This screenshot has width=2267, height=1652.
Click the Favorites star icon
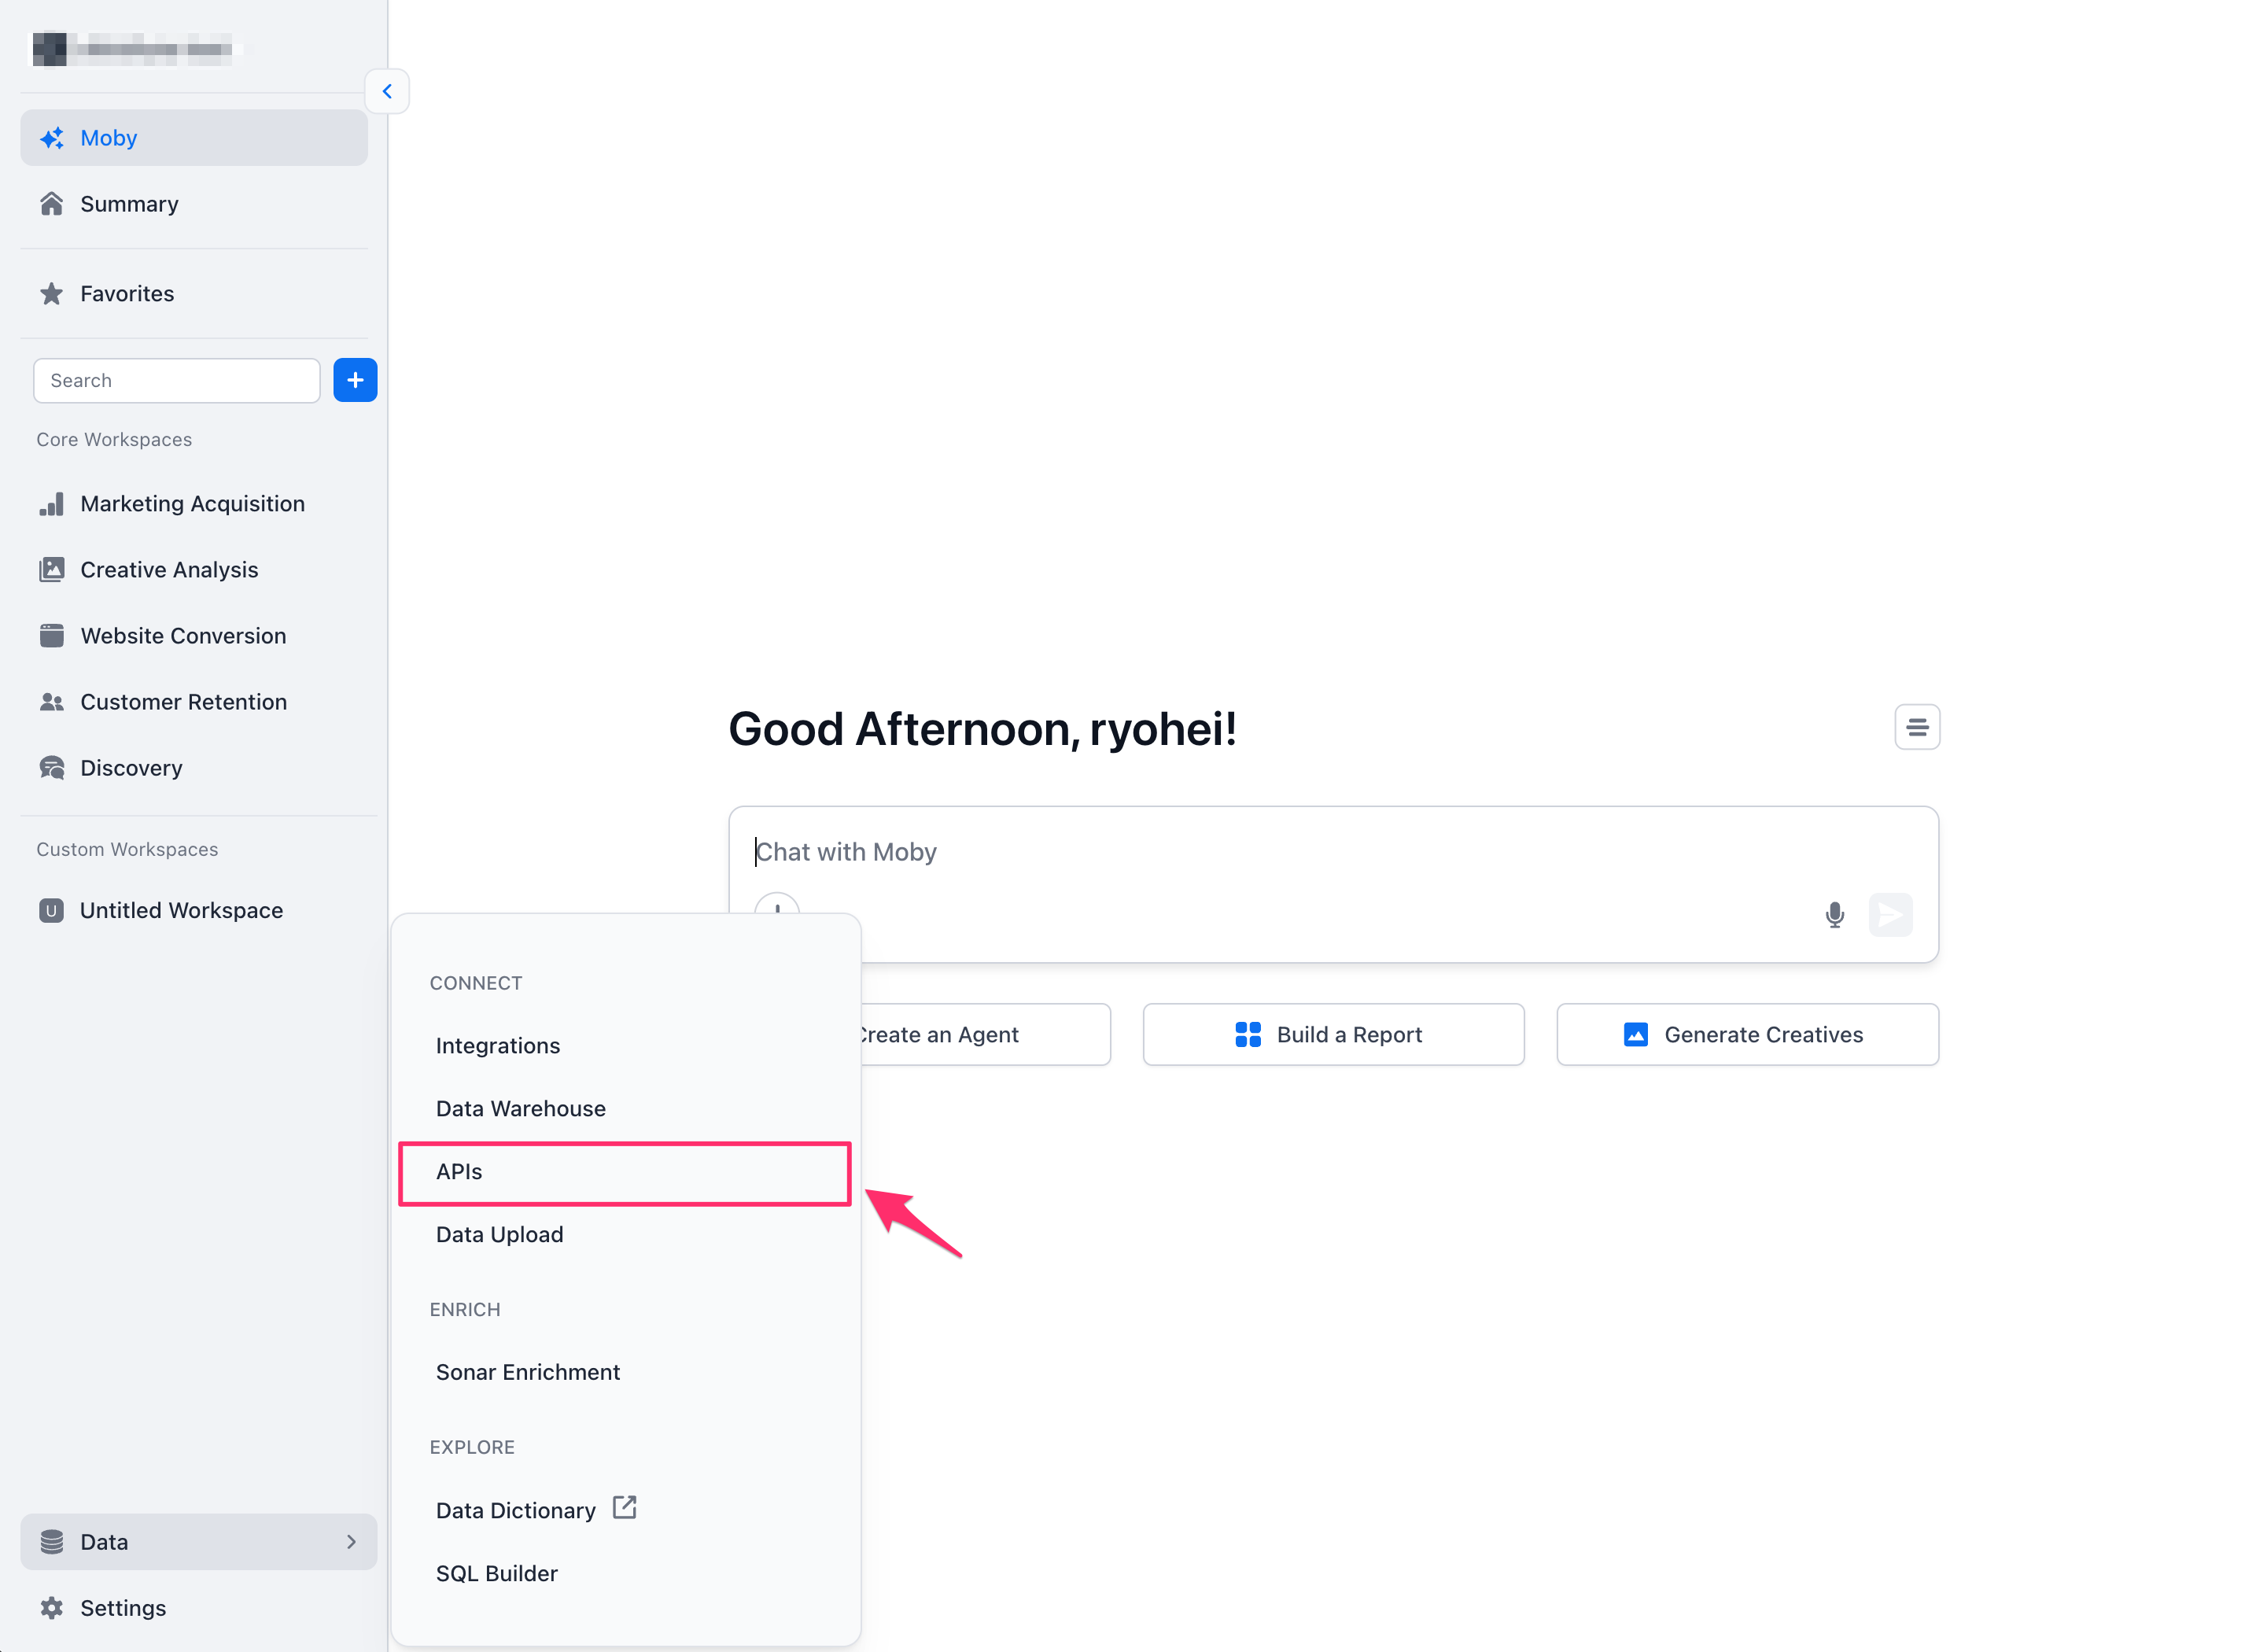pos(52,294)
